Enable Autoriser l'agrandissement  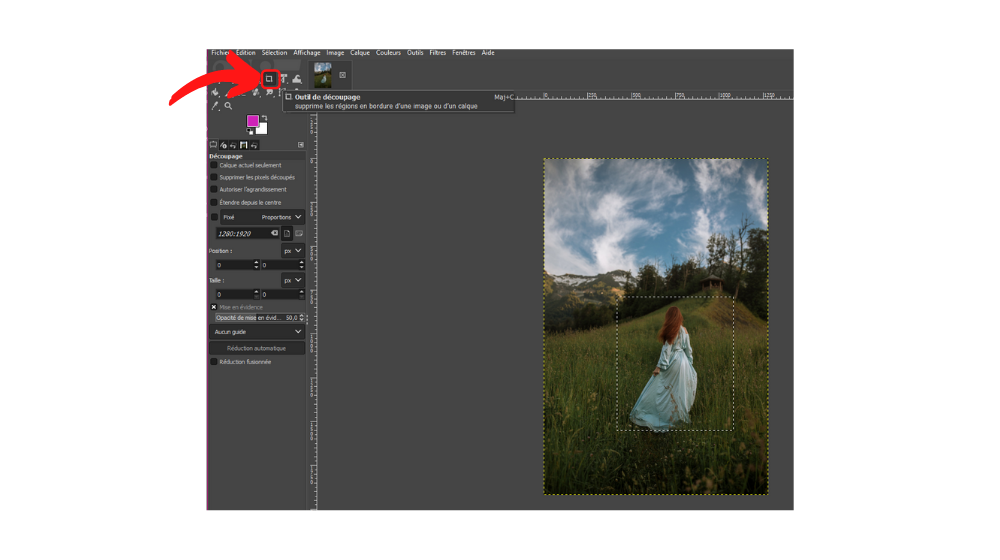tap(214, 189)
